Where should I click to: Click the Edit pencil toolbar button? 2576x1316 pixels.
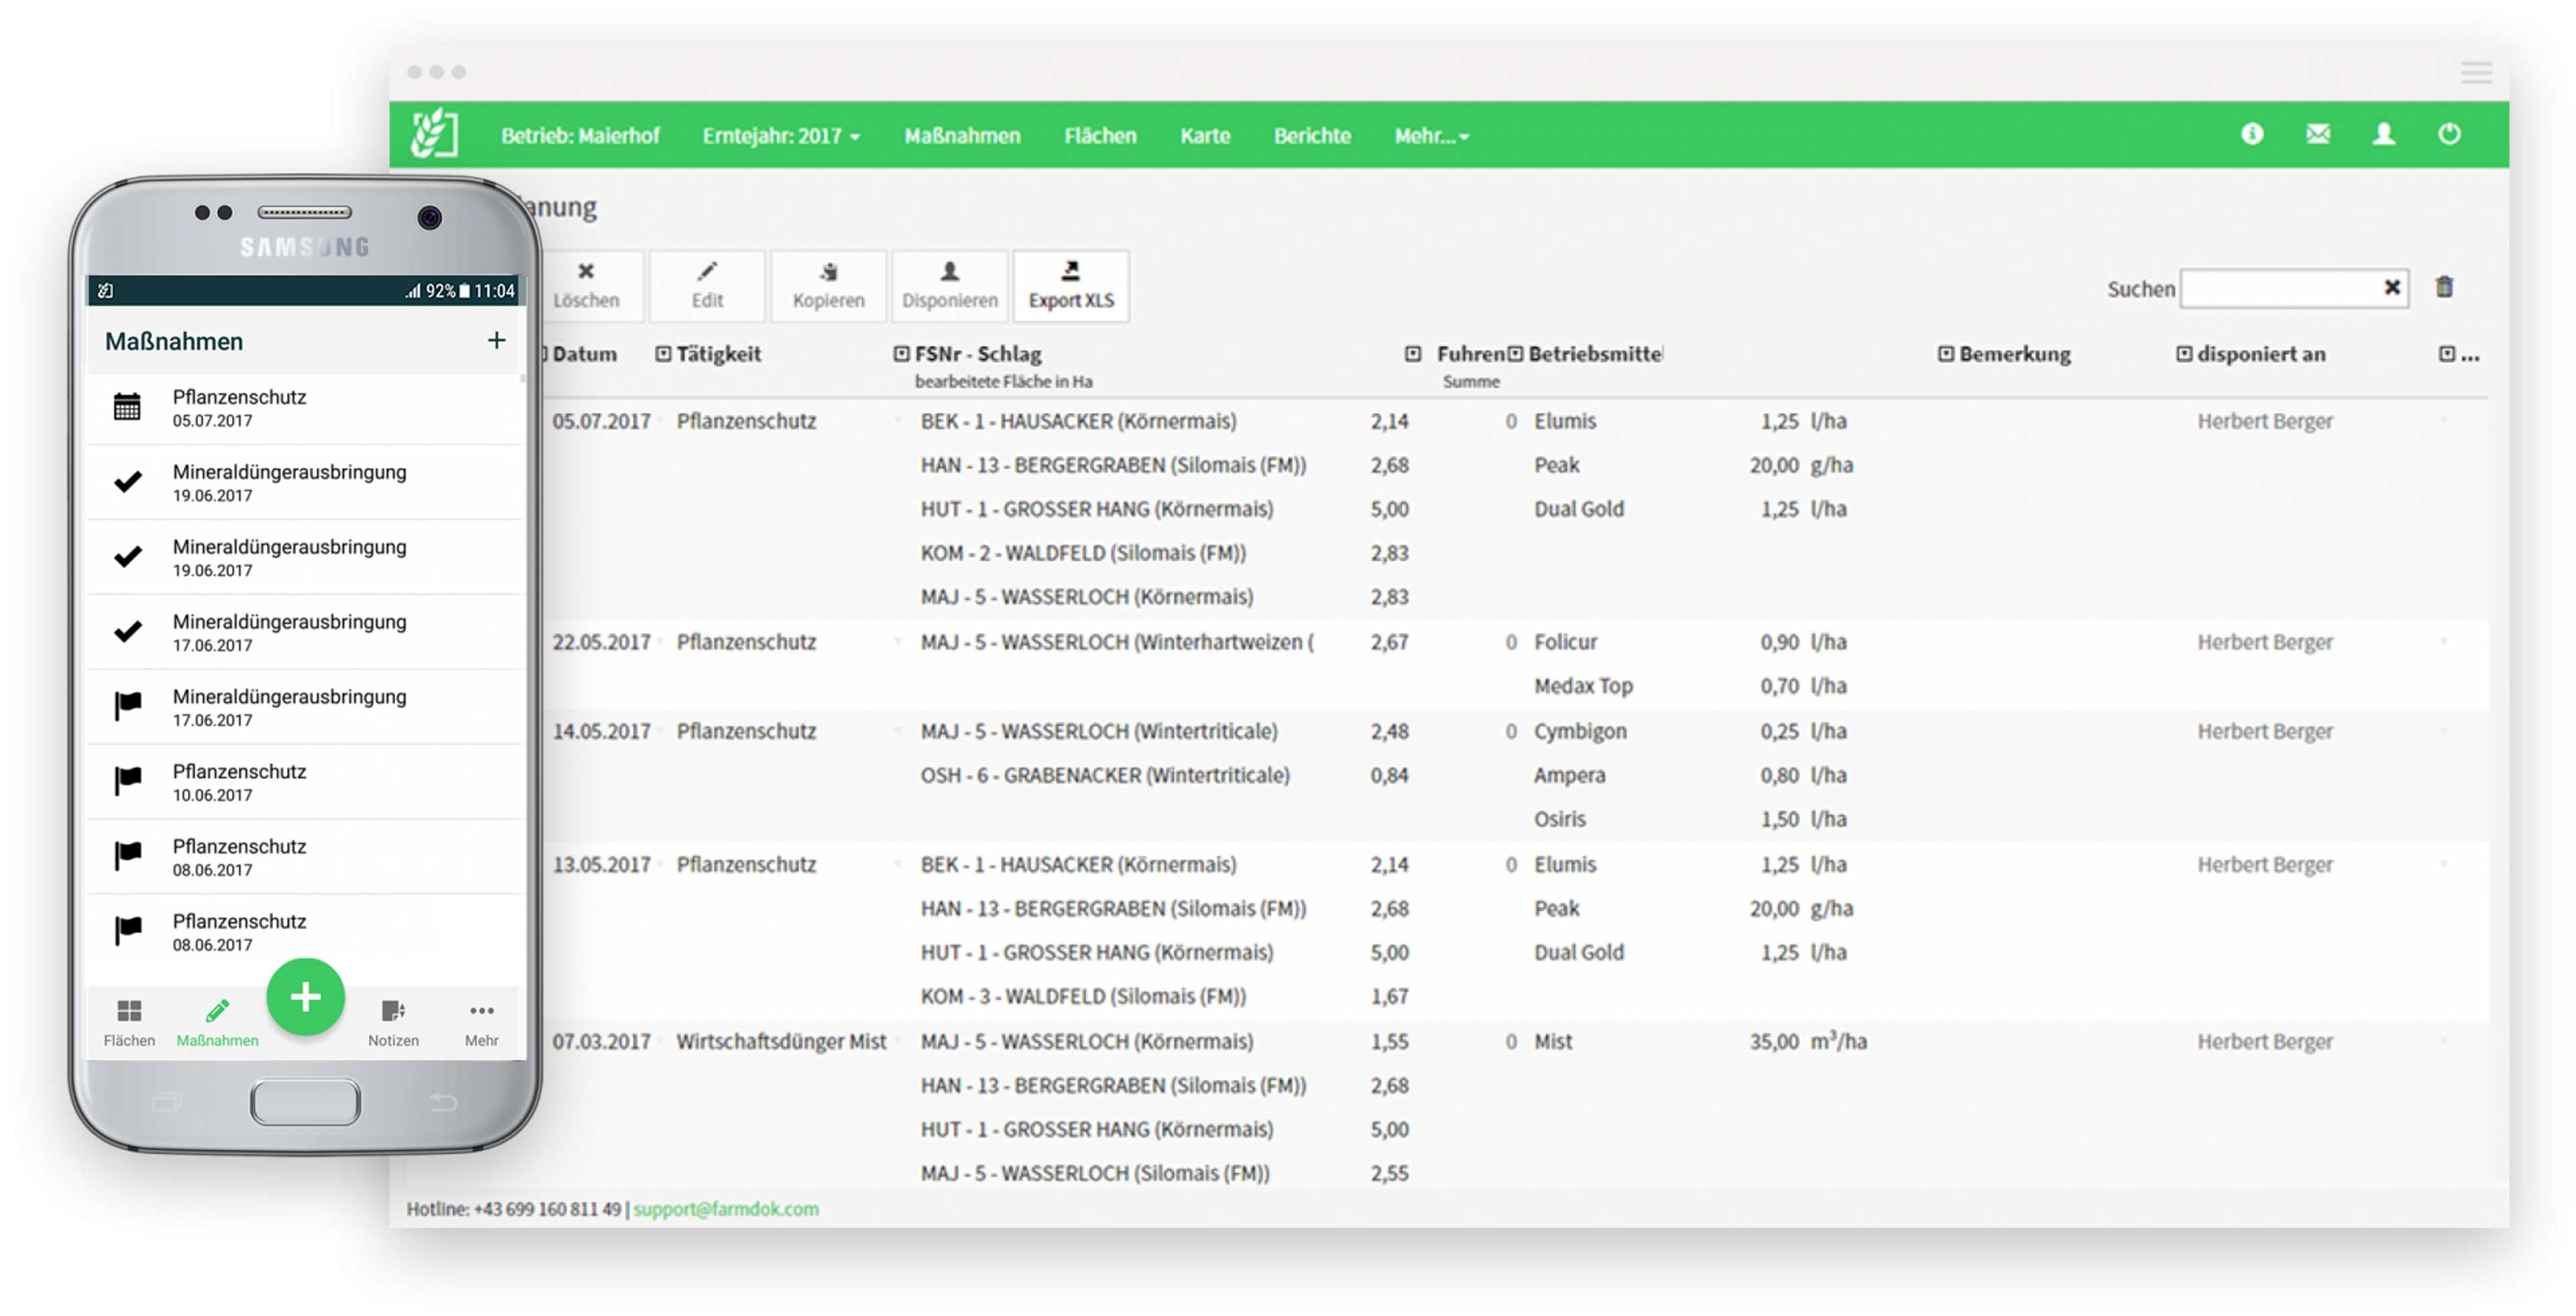point(707,286)
